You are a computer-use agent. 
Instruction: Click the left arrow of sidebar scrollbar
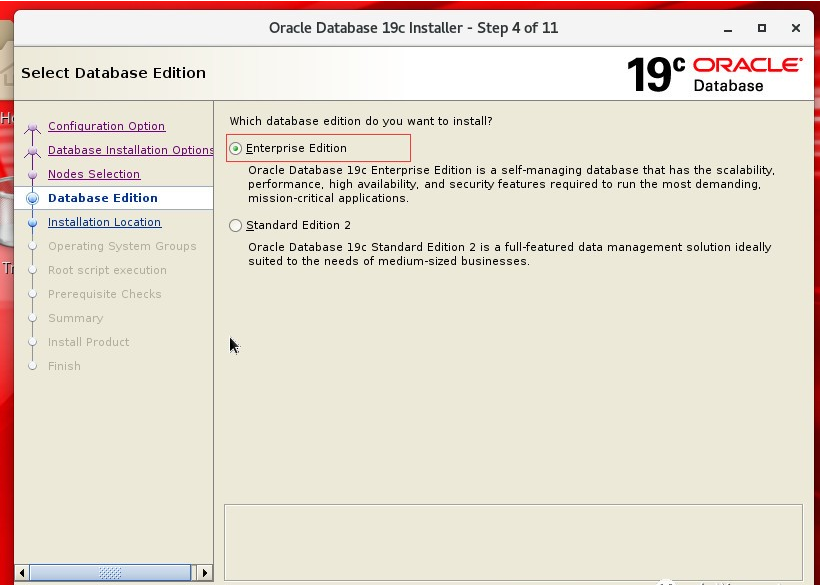(x=22, y=572)
